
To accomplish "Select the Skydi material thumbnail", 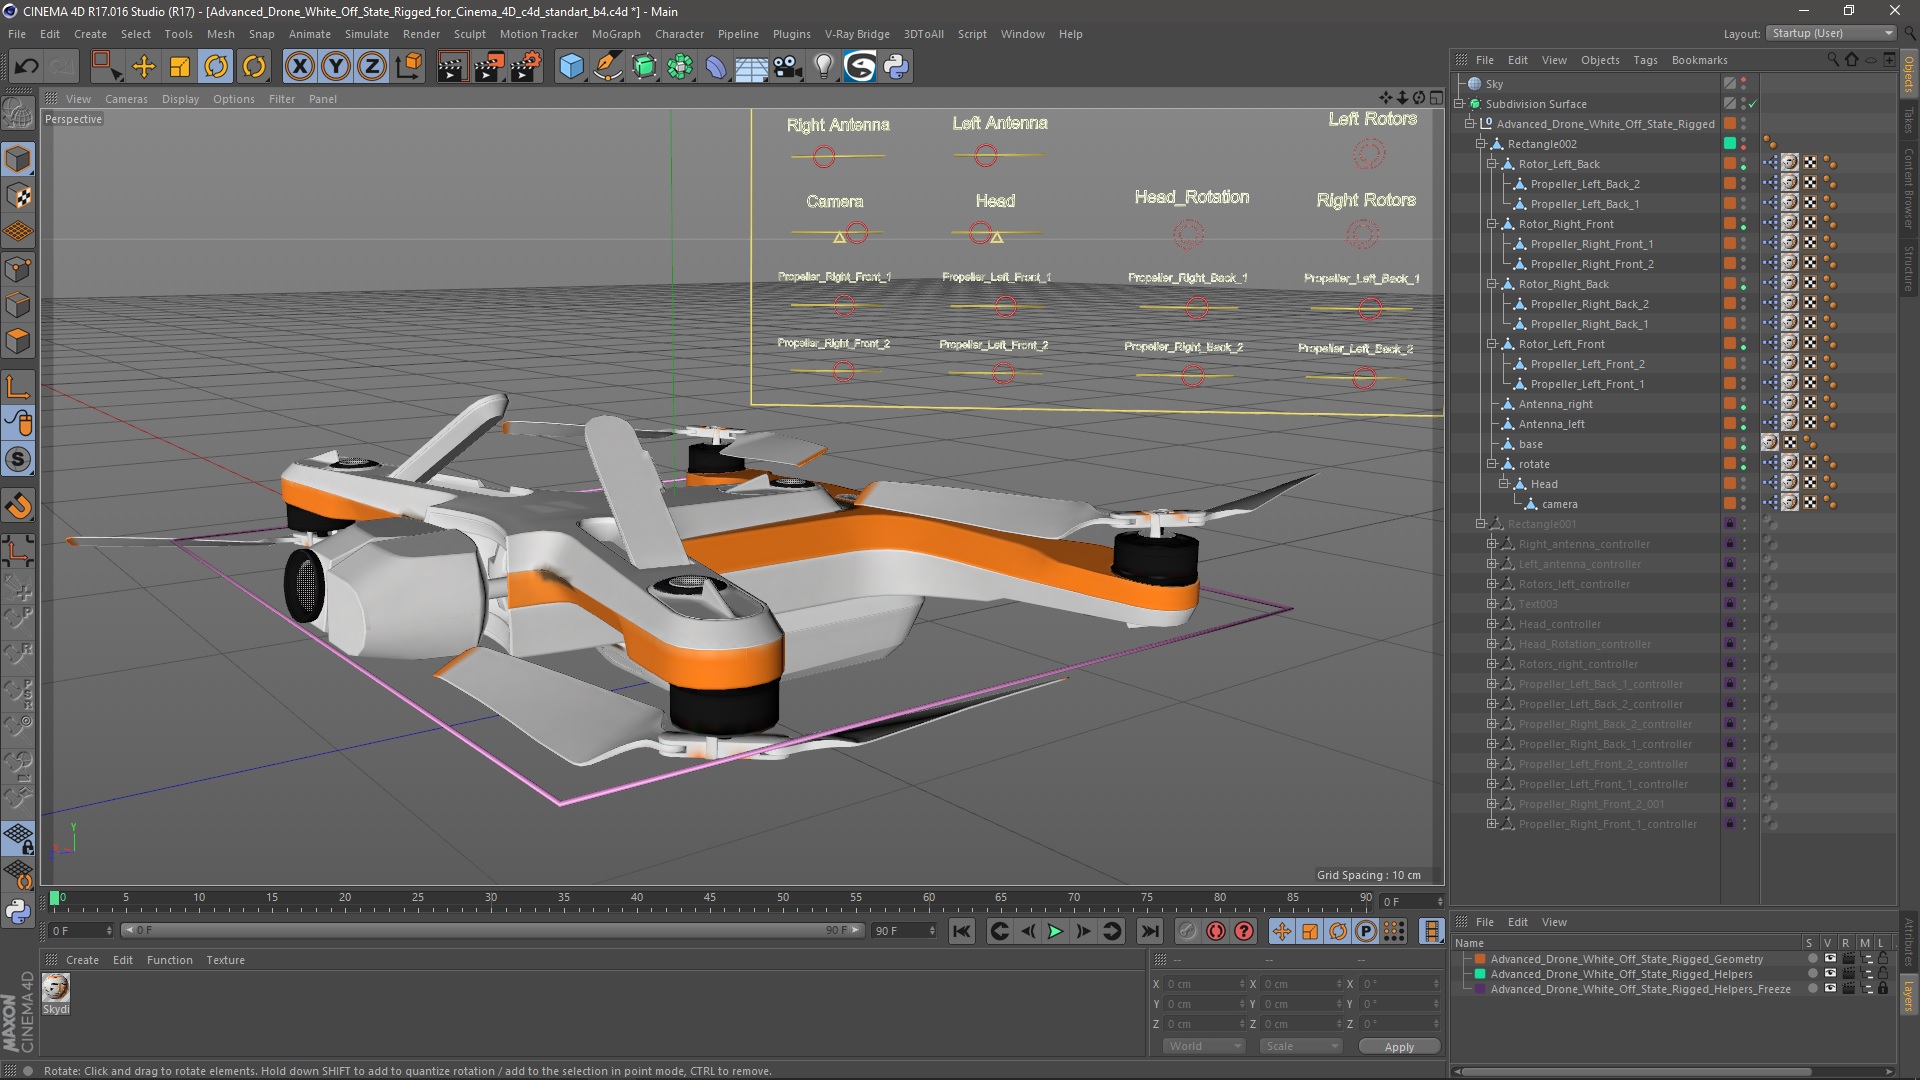I will tap(56, 989).
